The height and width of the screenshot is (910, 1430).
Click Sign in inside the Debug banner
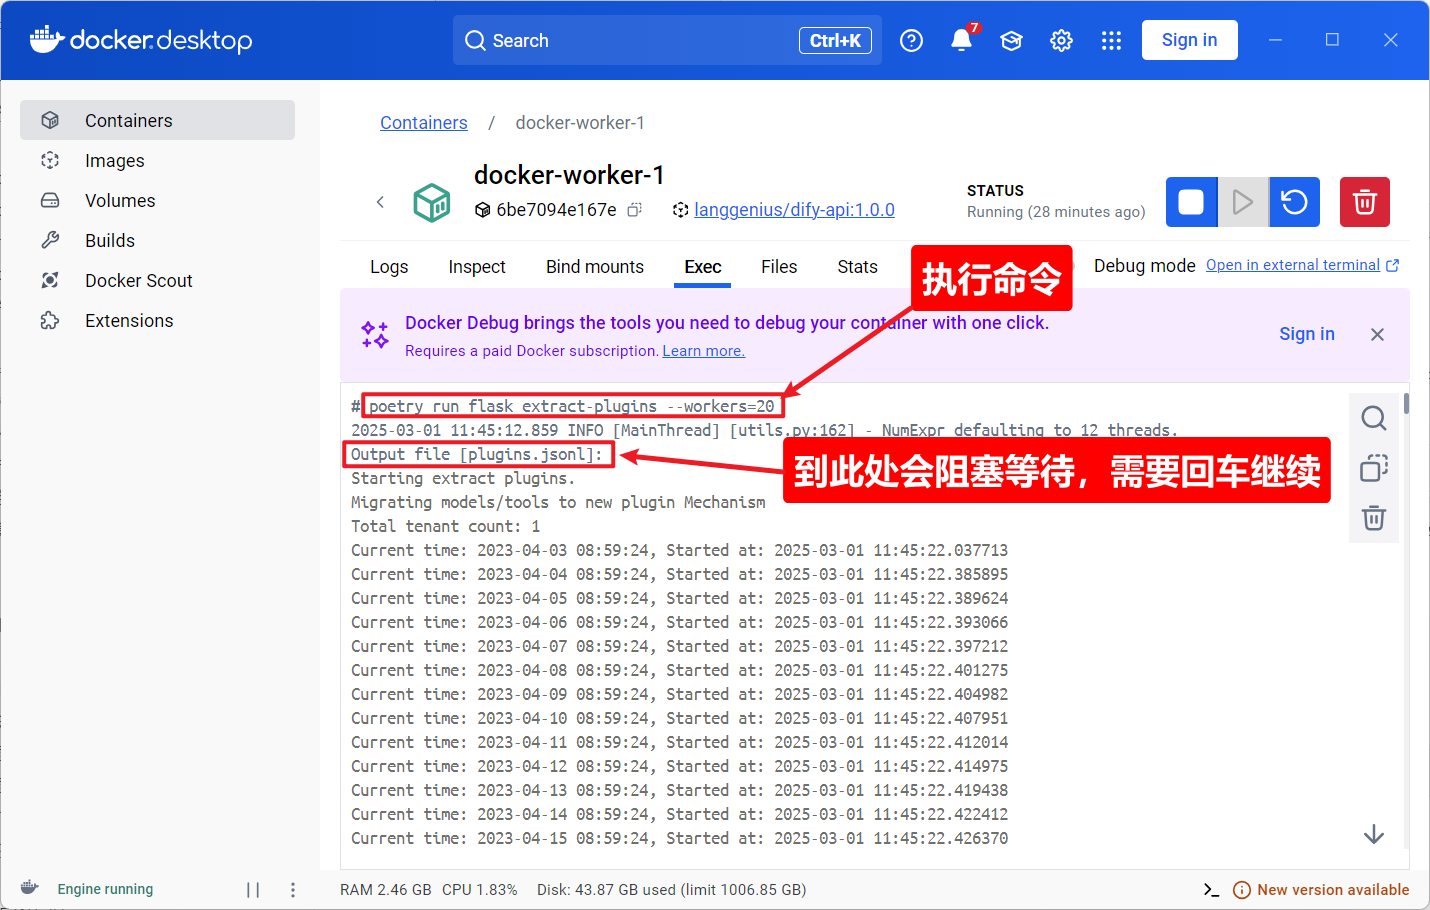1307,334
